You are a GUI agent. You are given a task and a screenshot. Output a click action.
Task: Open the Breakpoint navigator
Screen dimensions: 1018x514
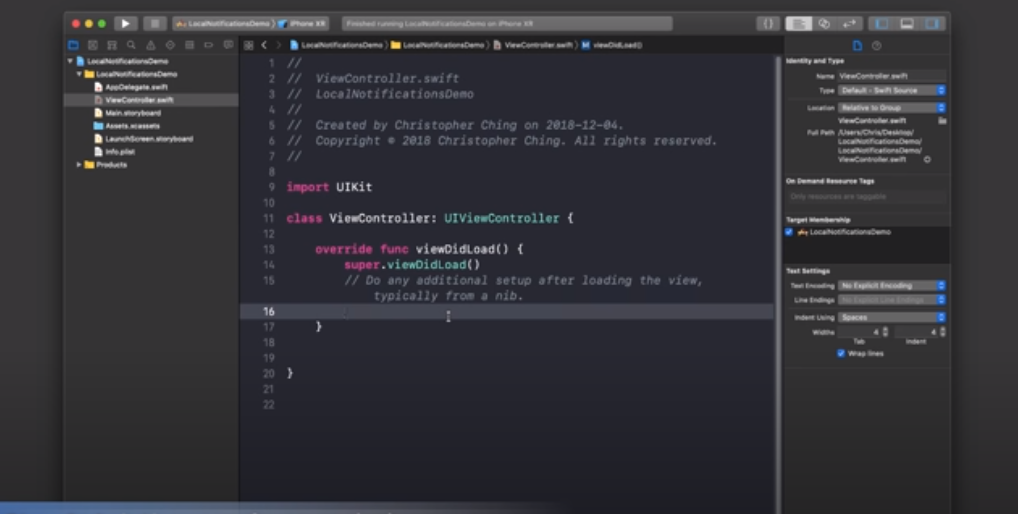point(208,45)
